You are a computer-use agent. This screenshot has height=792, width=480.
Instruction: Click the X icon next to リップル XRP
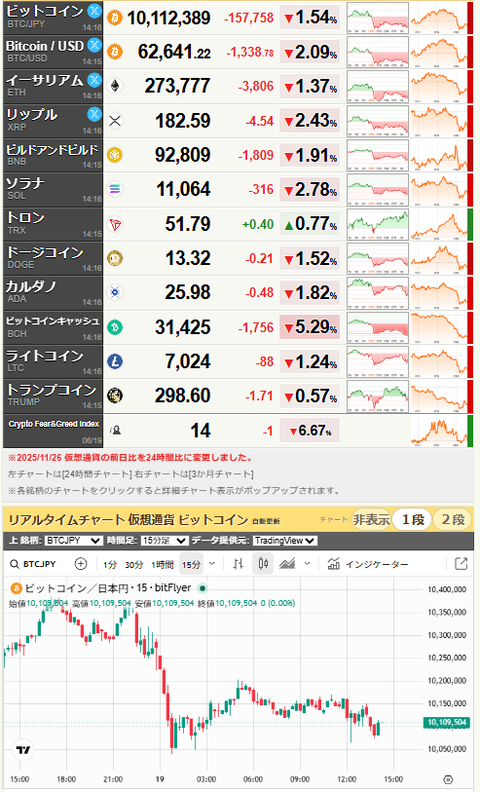[x=94, y=114]
